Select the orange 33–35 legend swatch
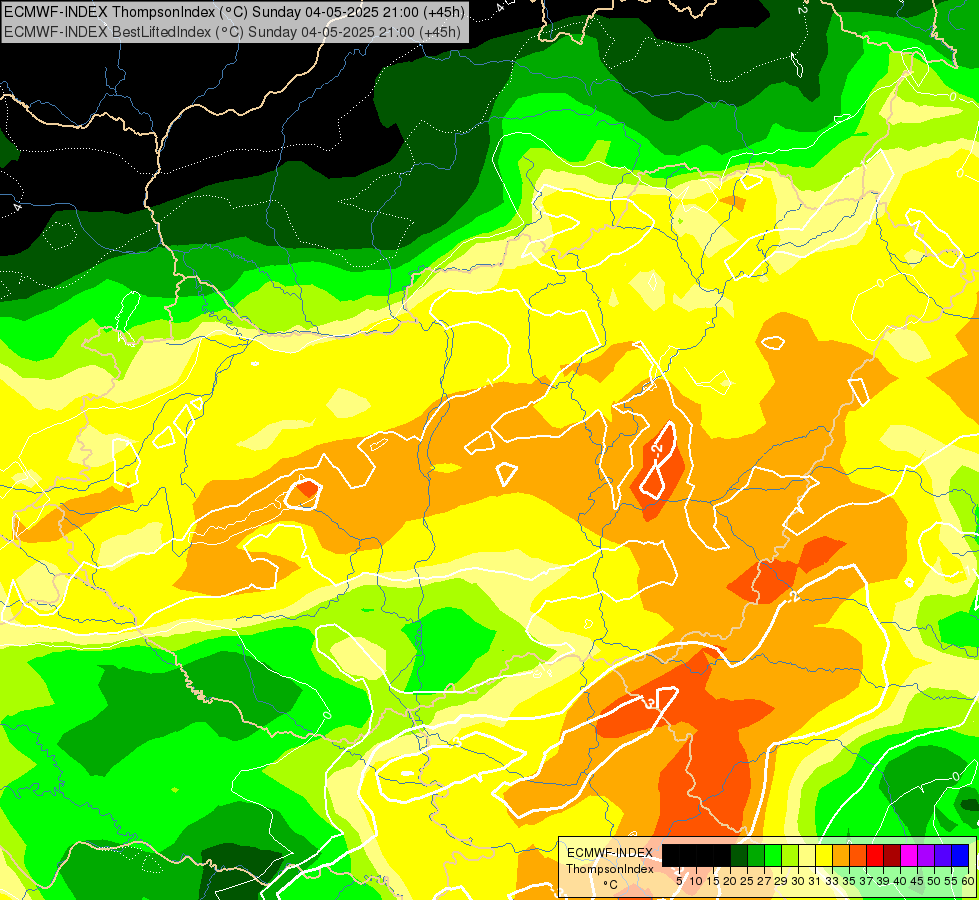Screen dimensions: 979x900 (841, 855)
